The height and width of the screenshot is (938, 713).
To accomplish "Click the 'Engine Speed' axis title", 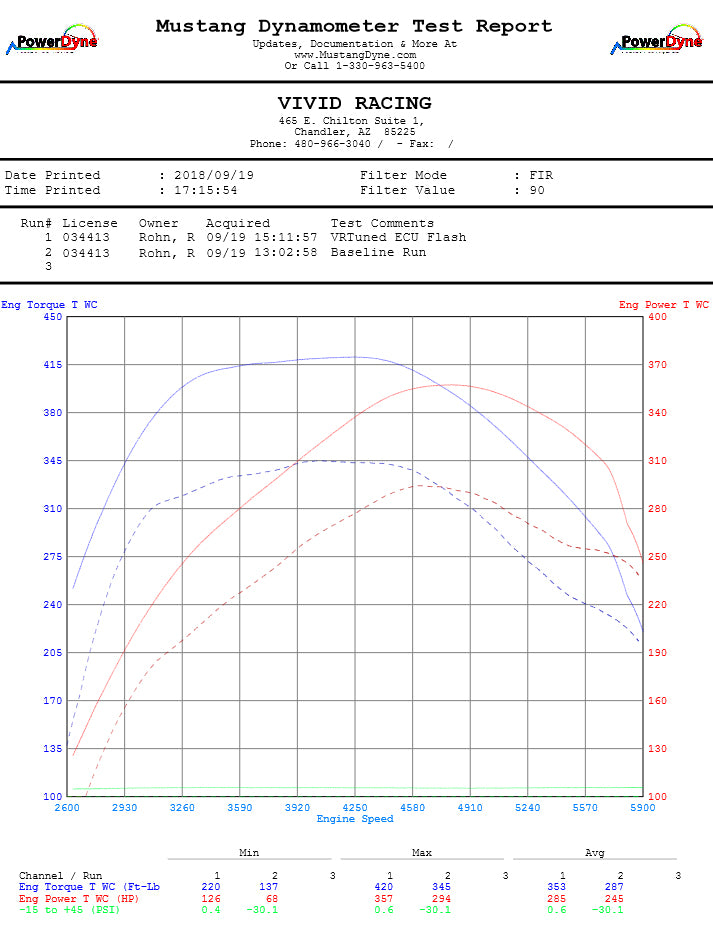I will click(x=355, y=818).
